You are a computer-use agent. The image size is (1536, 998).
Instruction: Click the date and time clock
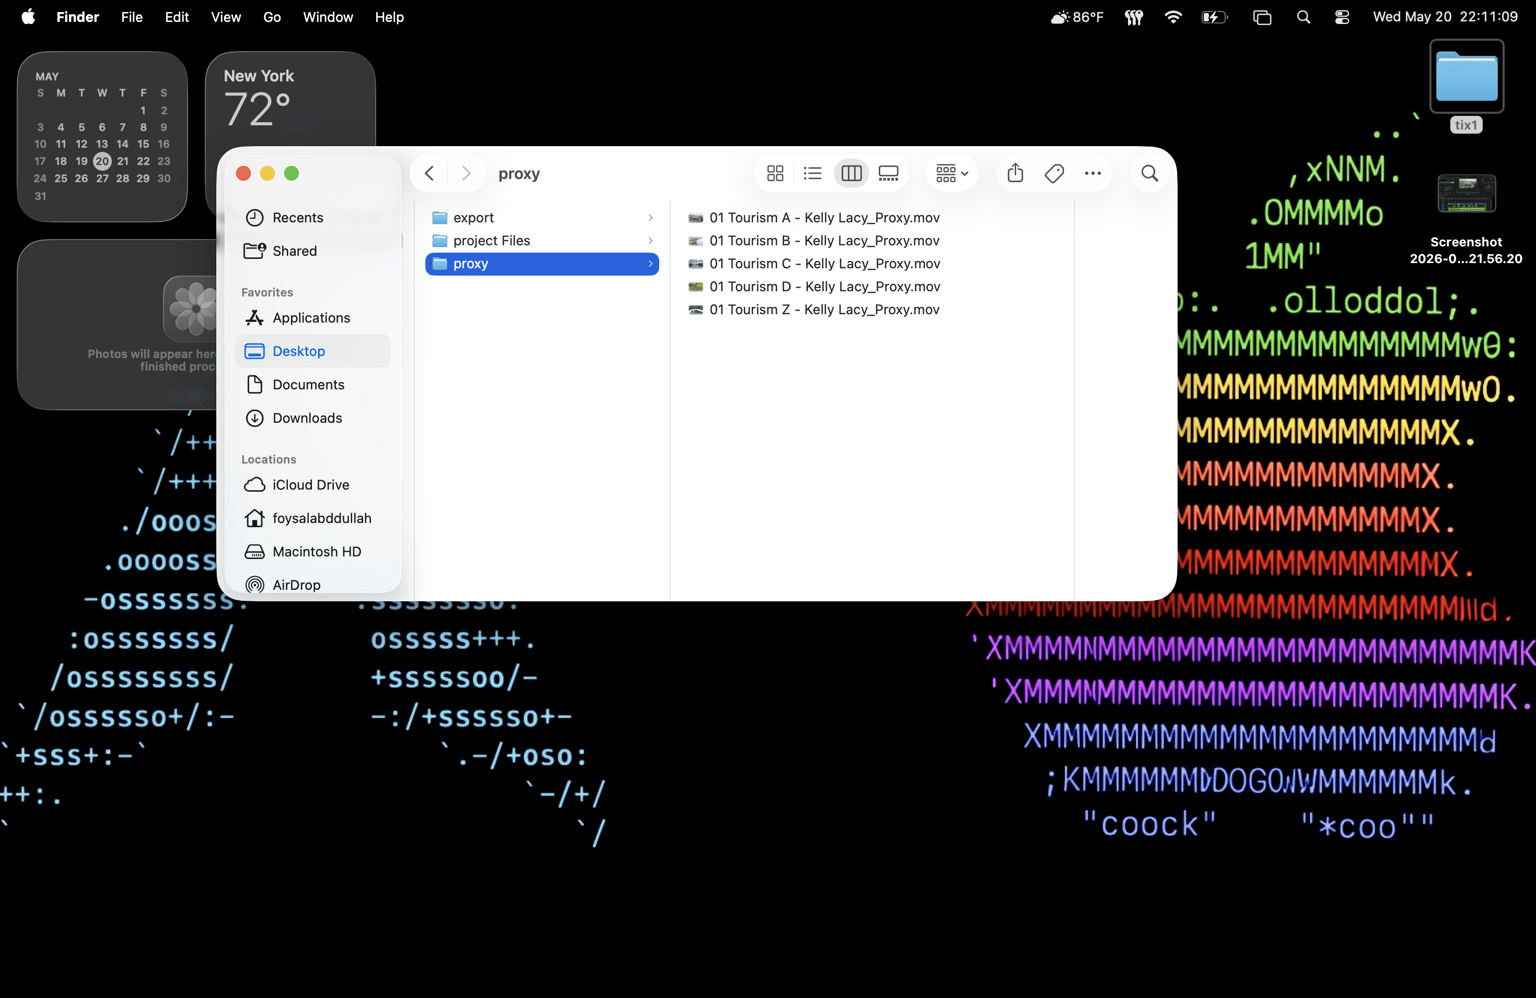point(1445,17)
